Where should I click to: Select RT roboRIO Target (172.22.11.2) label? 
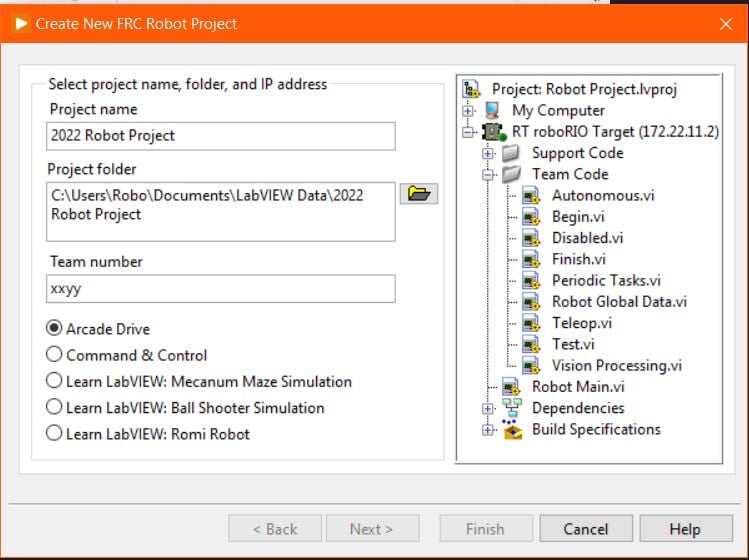(x=615, y=132)
